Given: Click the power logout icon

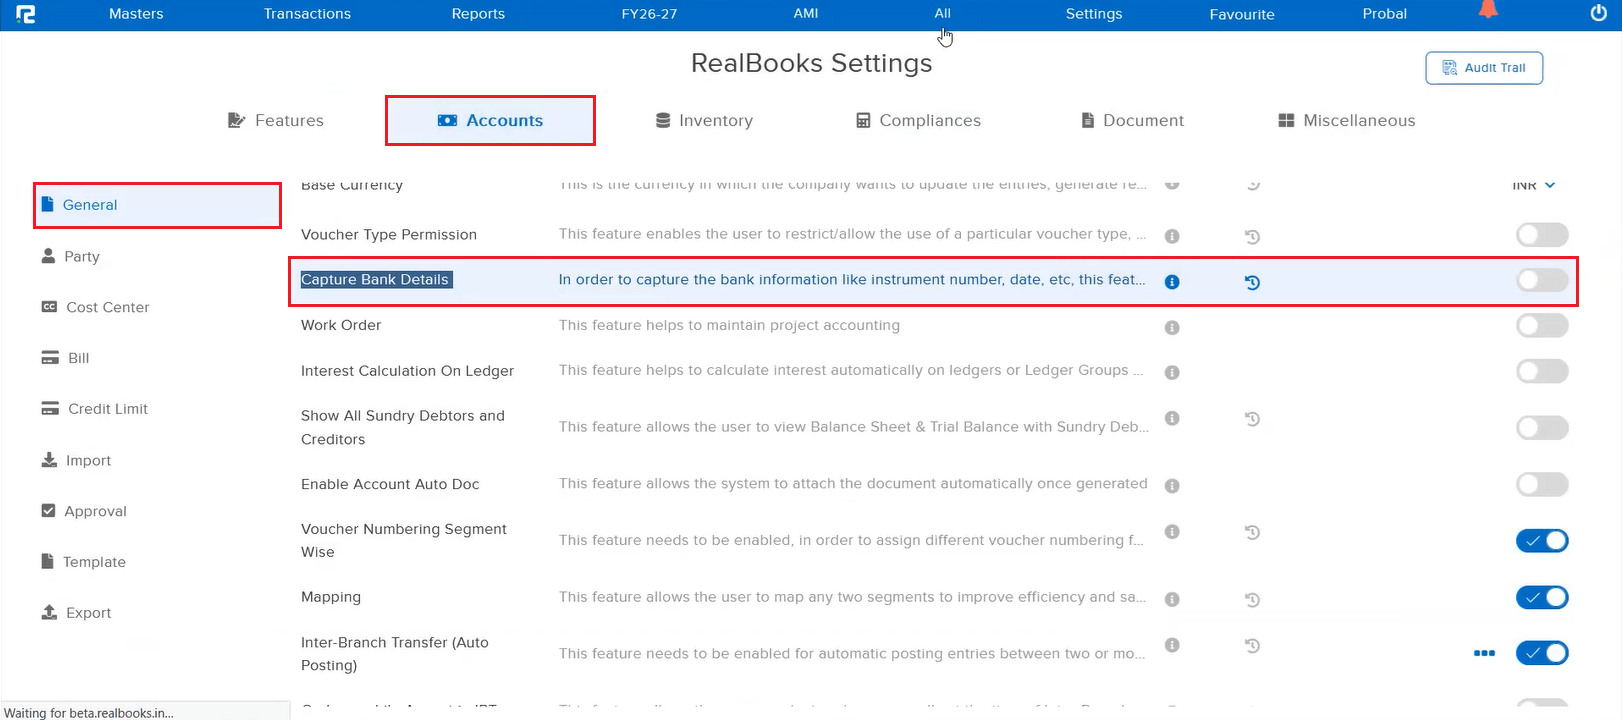Looking at the screenshot, I should point(1598,13).
